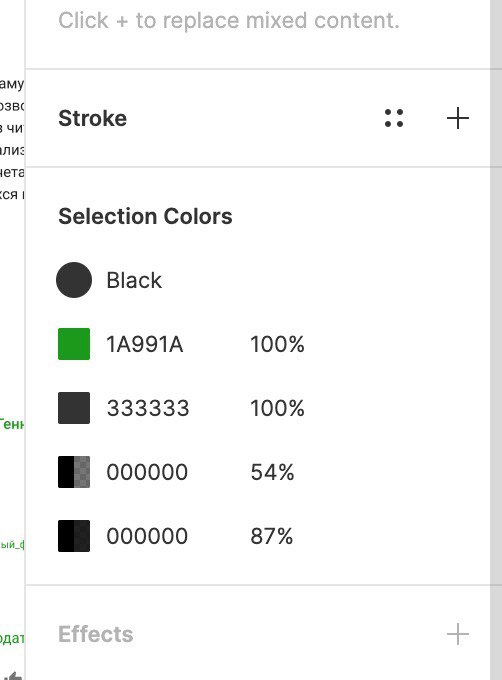The height and width of the screenshot is (680, 502).
Task: Open the 000000 swatch at 54% opacity
Action: point(74,472)
